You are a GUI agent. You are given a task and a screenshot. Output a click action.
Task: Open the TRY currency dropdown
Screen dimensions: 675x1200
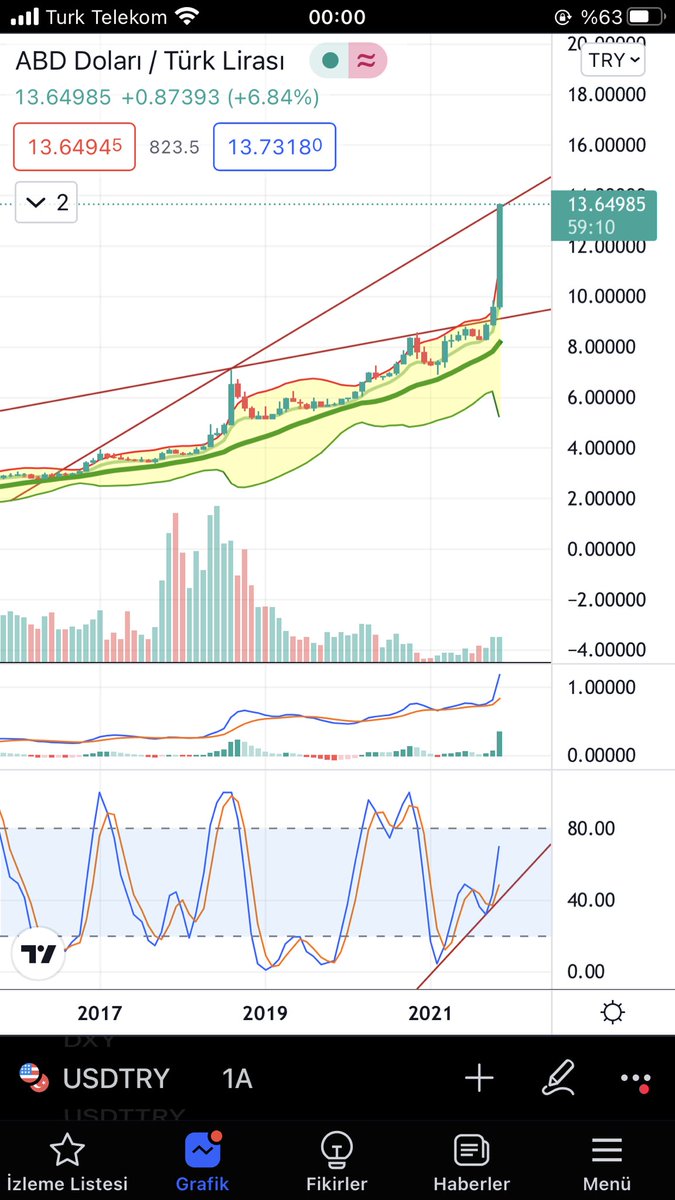[x=615, y=60]
